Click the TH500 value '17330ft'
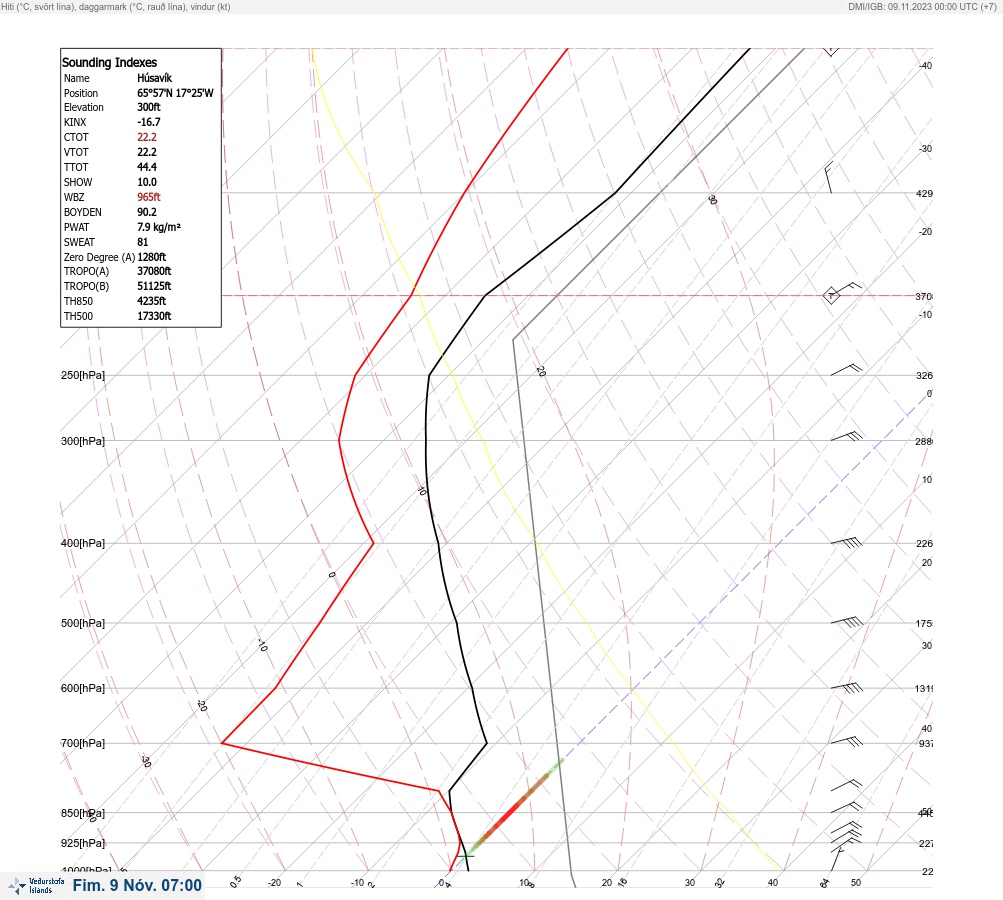 tap(154, 316)
